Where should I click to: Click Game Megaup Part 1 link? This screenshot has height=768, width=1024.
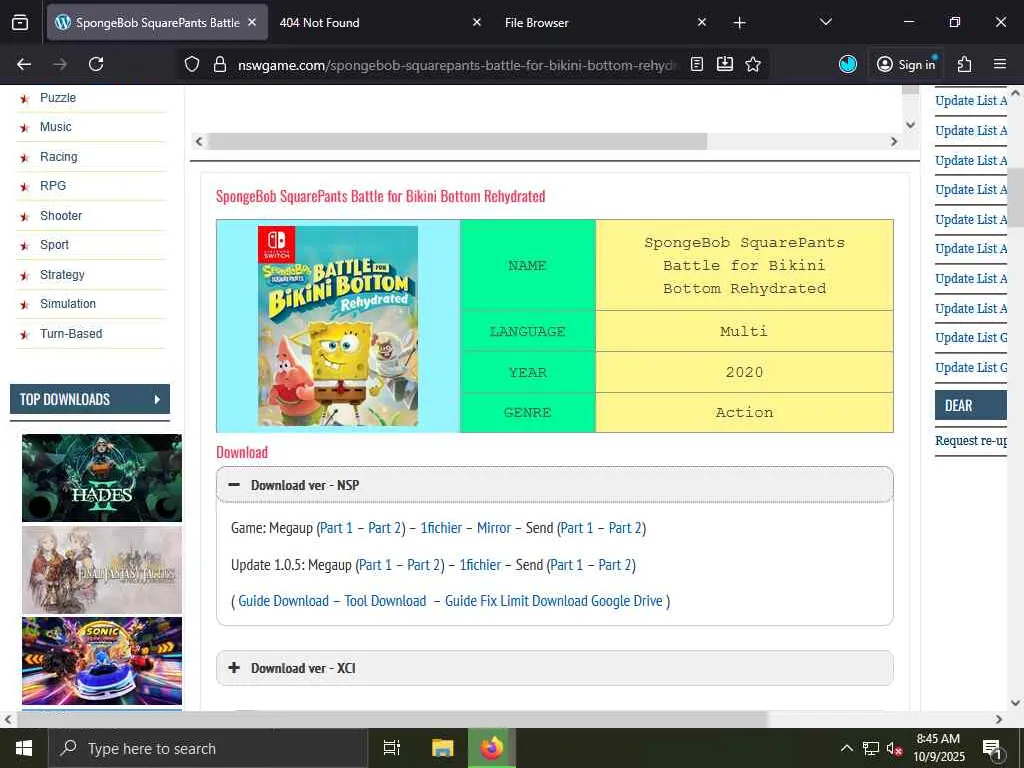coord(336,528)
